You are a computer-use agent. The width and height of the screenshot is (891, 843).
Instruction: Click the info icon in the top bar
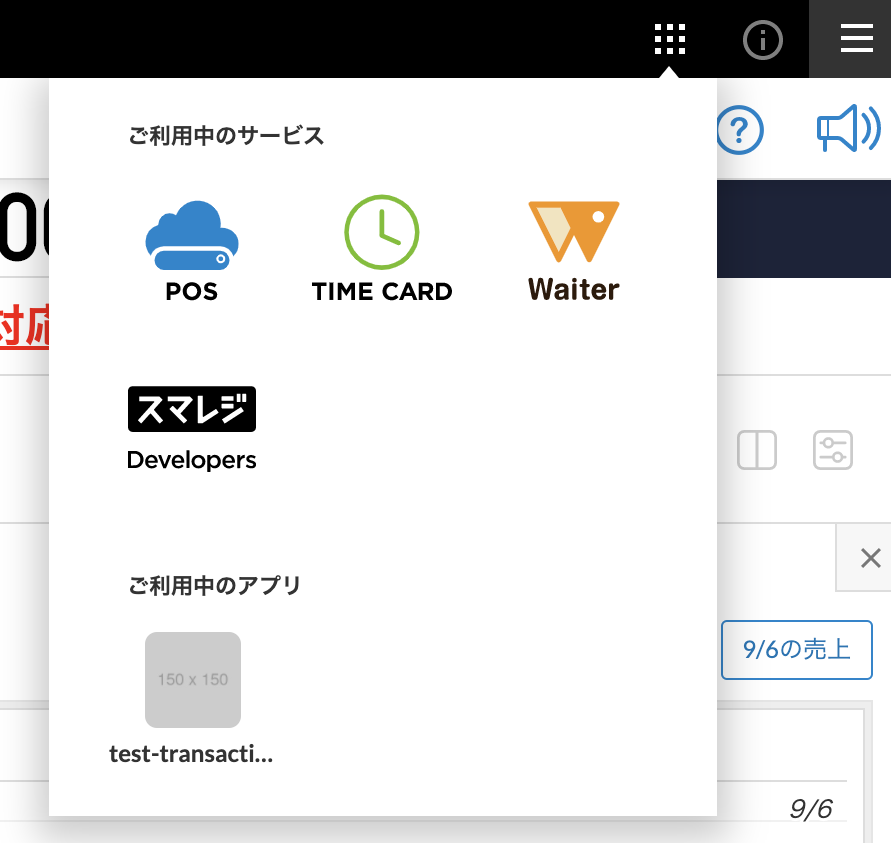pyautogui.click(x=762, y=39)
